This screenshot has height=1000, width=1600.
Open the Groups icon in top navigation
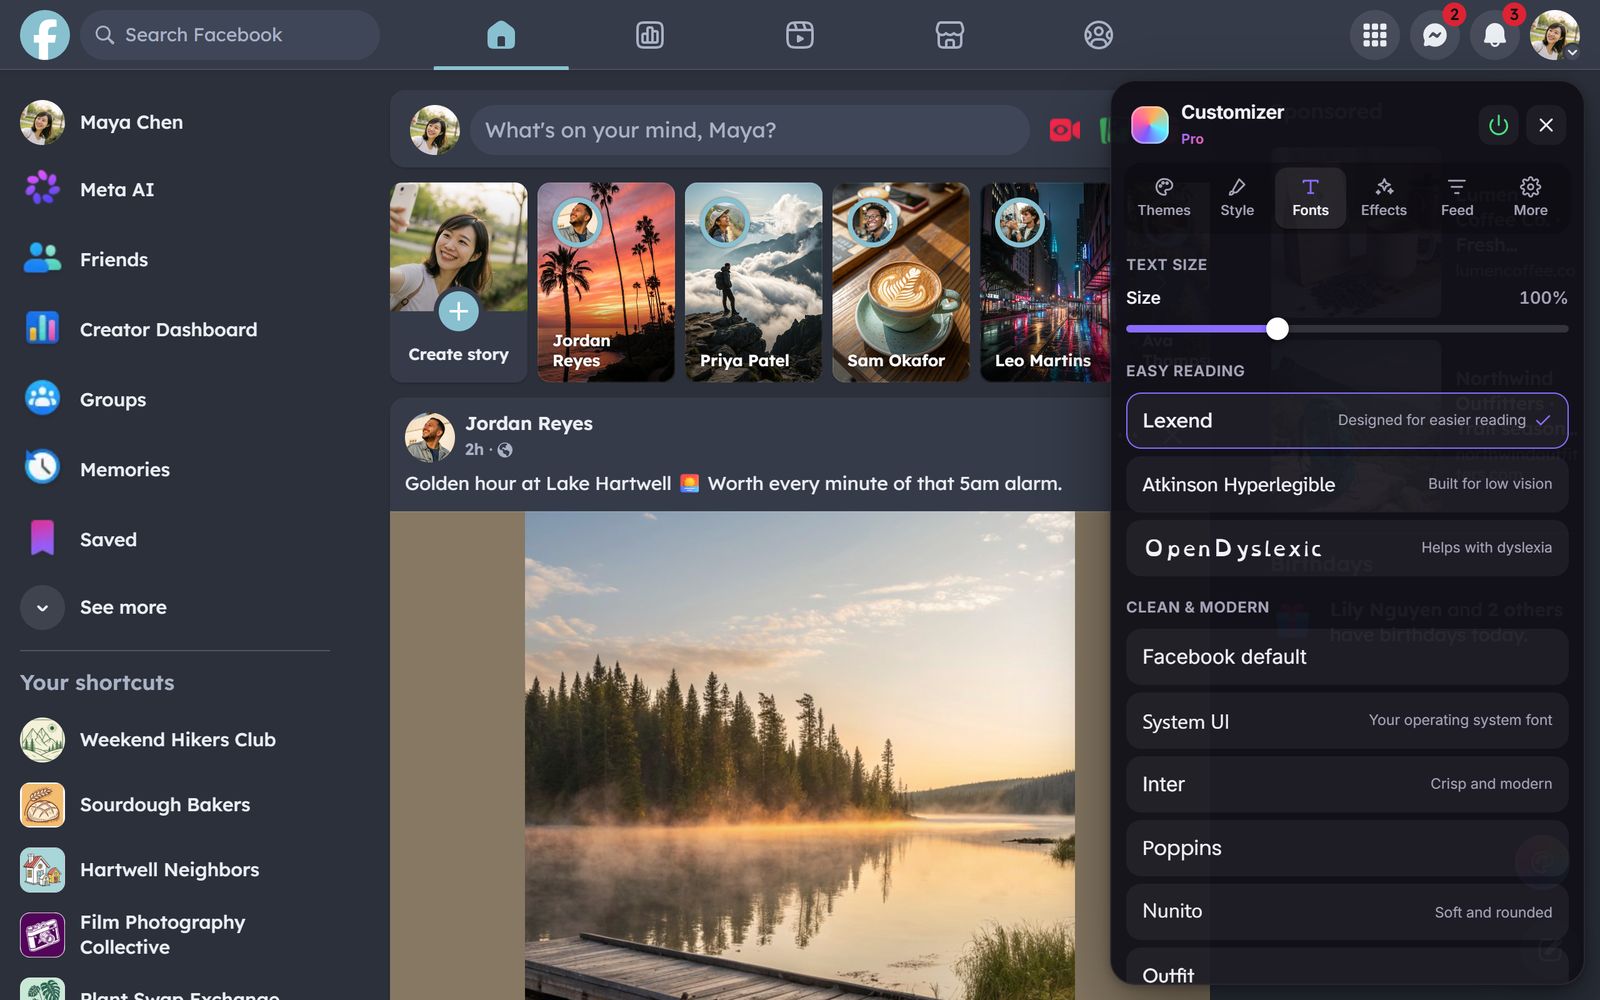(x=1098, y=35)
